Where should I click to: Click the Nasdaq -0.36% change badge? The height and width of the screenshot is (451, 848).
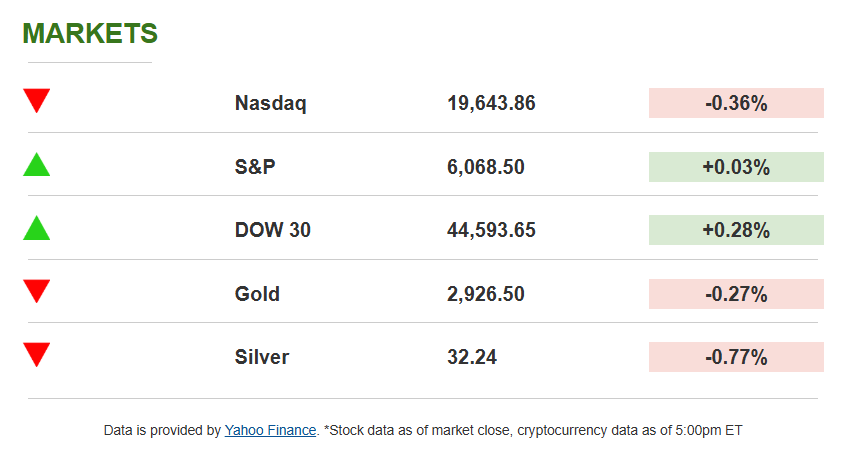[736, 103]
